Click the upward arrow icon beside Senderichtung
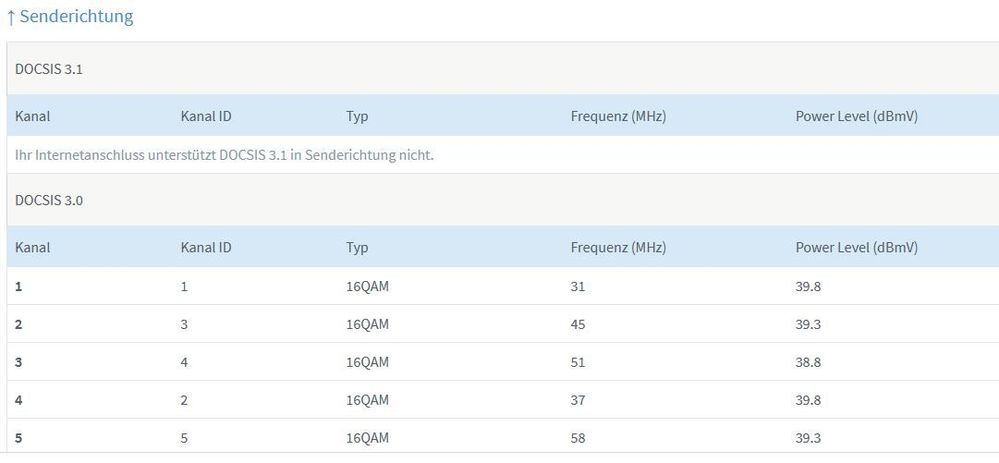Image resolution: width=999 pixels, height=463 pixels. pos(11,17)
